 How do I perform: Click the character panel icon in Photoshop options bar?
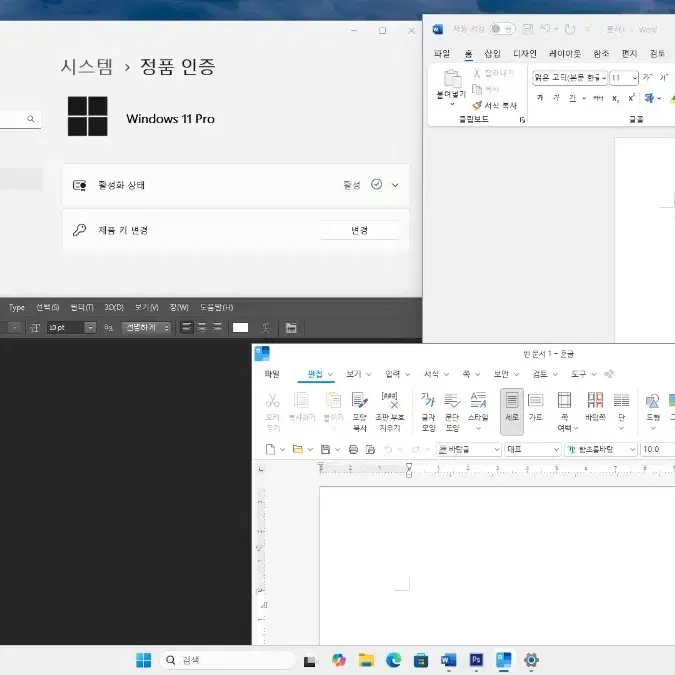click(x=291, y=328)
